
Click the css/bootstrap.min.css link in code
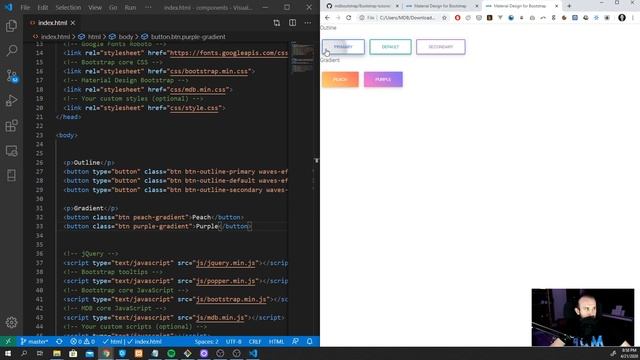click(x=209, y=71)
